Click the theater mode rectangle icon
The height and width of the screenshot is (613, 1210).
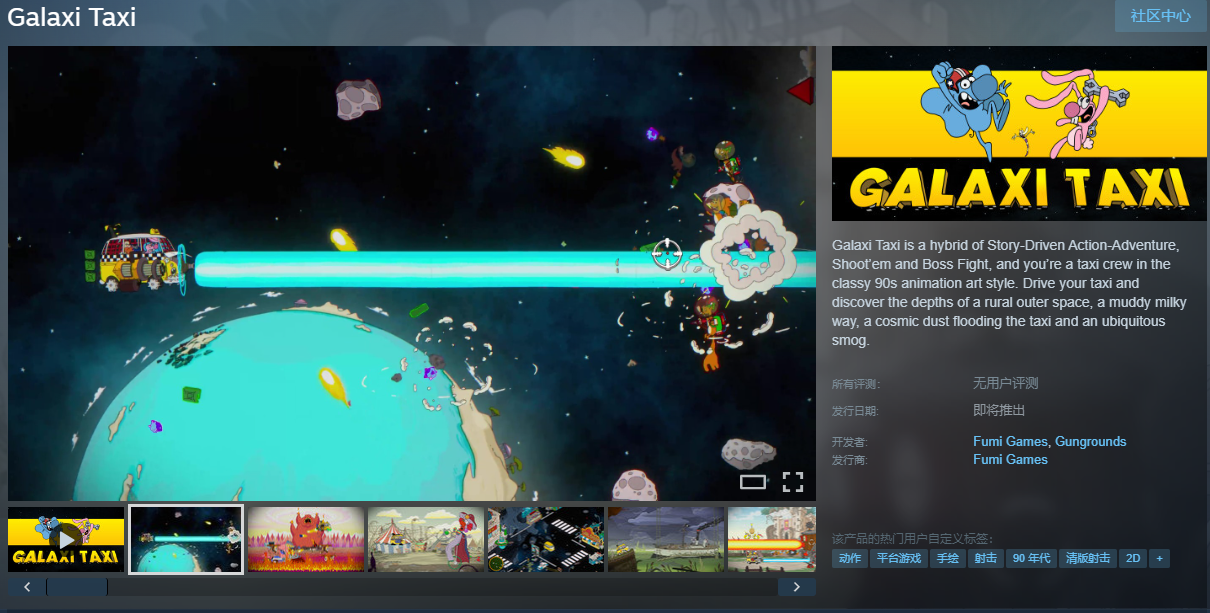pyautogui.click(x=753, y=482)
